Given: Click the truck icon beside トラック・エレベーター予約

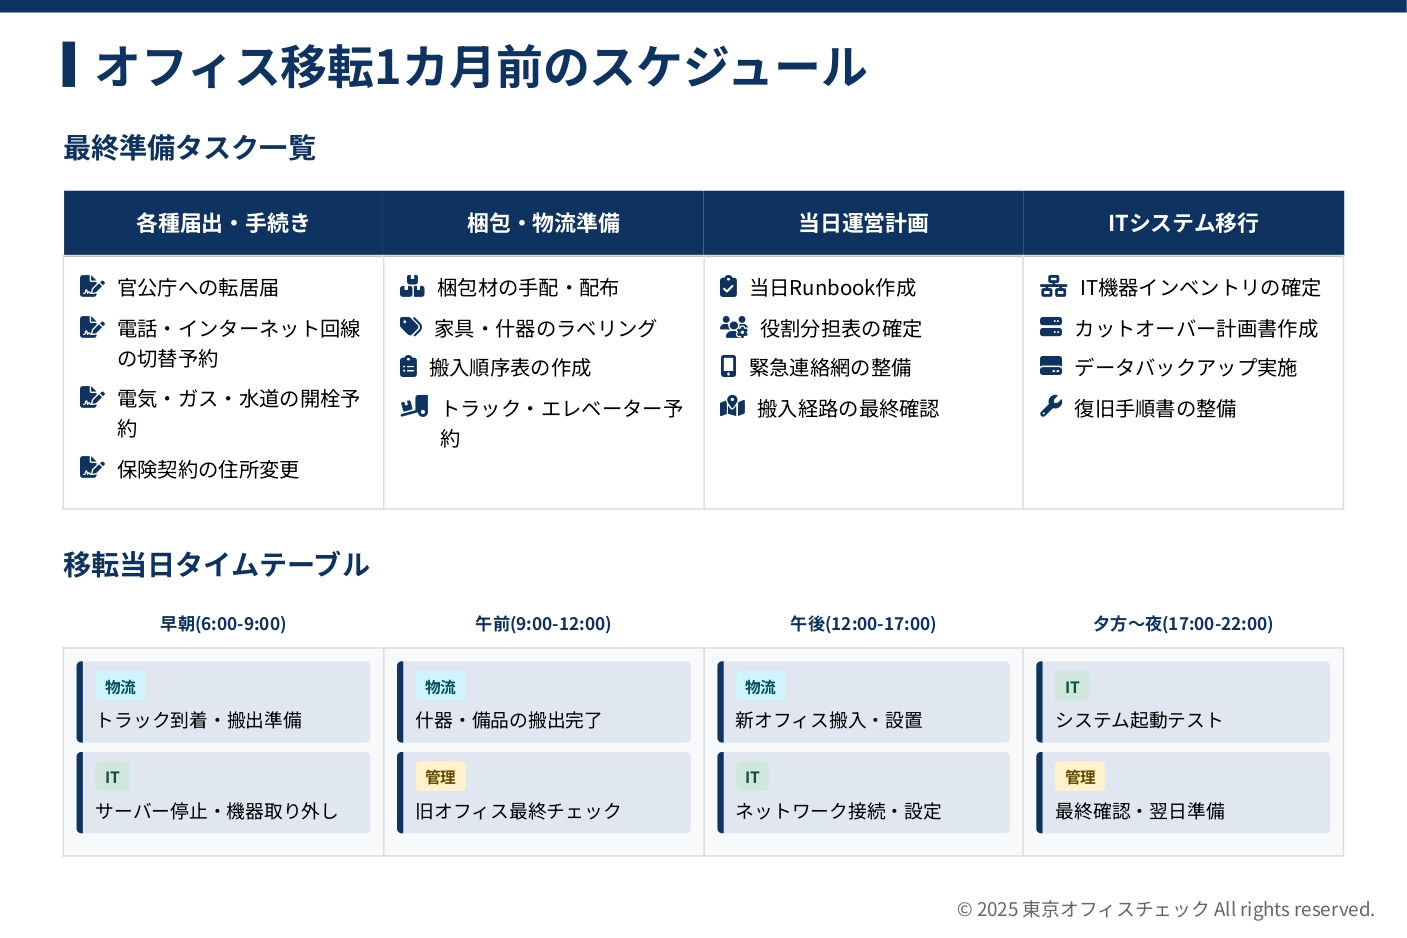Looking at the screenshot, I should pos(414,408).
